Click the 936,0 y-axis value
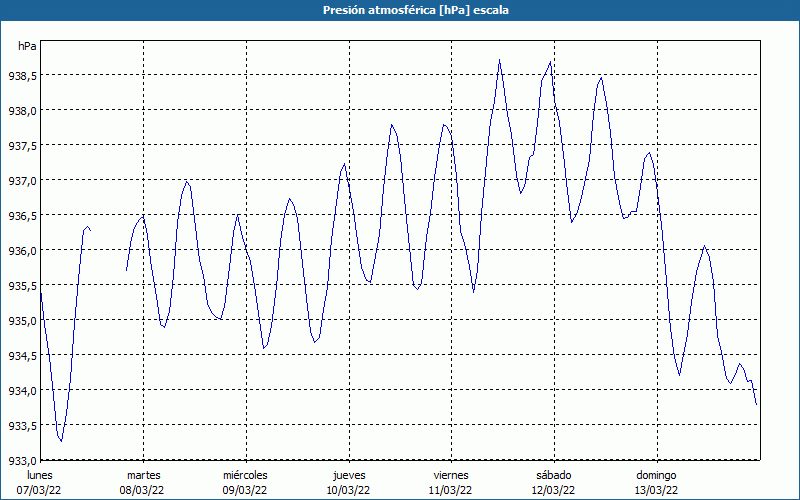800x500 pixels. tap(22, 251)
